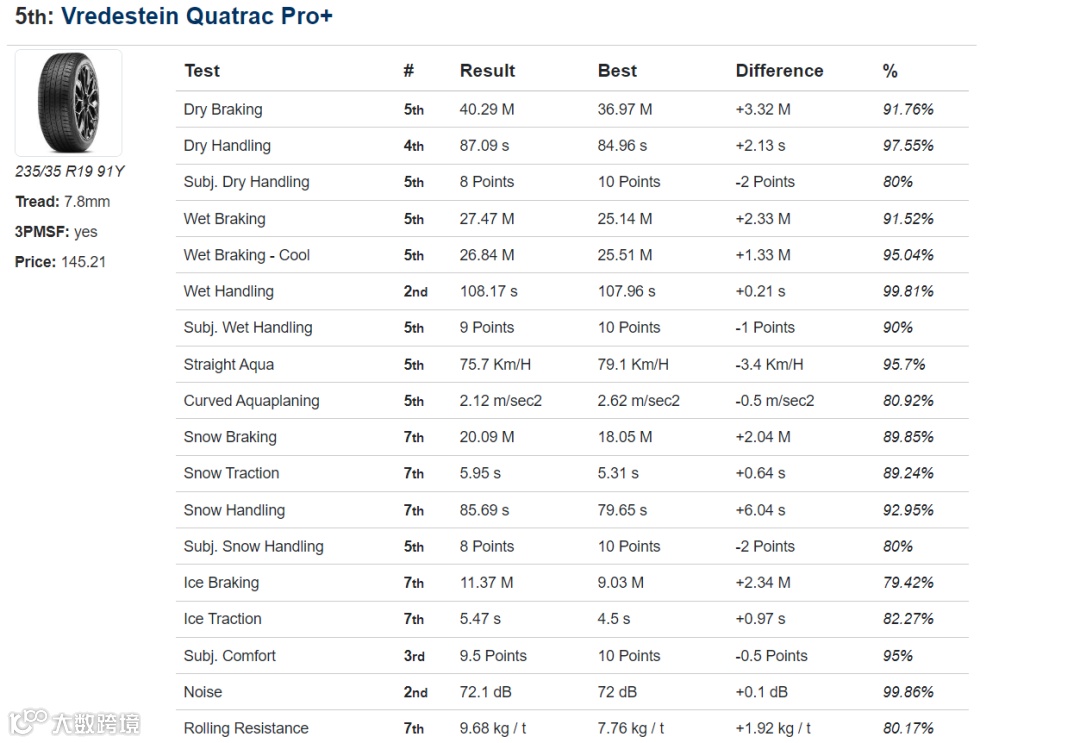This screenshot has width=1080, height=743.
Task: Click the Subj. Comfort test label
Action: 229,656
